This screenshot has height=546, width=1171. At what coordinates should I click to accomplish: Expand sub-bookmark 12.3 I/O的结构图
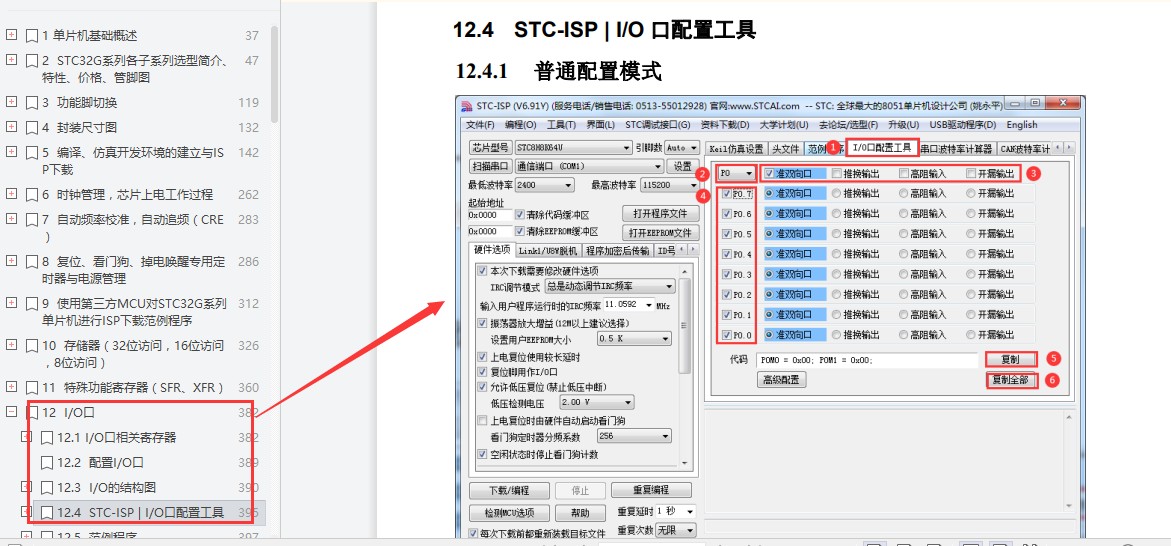(26, 487)
